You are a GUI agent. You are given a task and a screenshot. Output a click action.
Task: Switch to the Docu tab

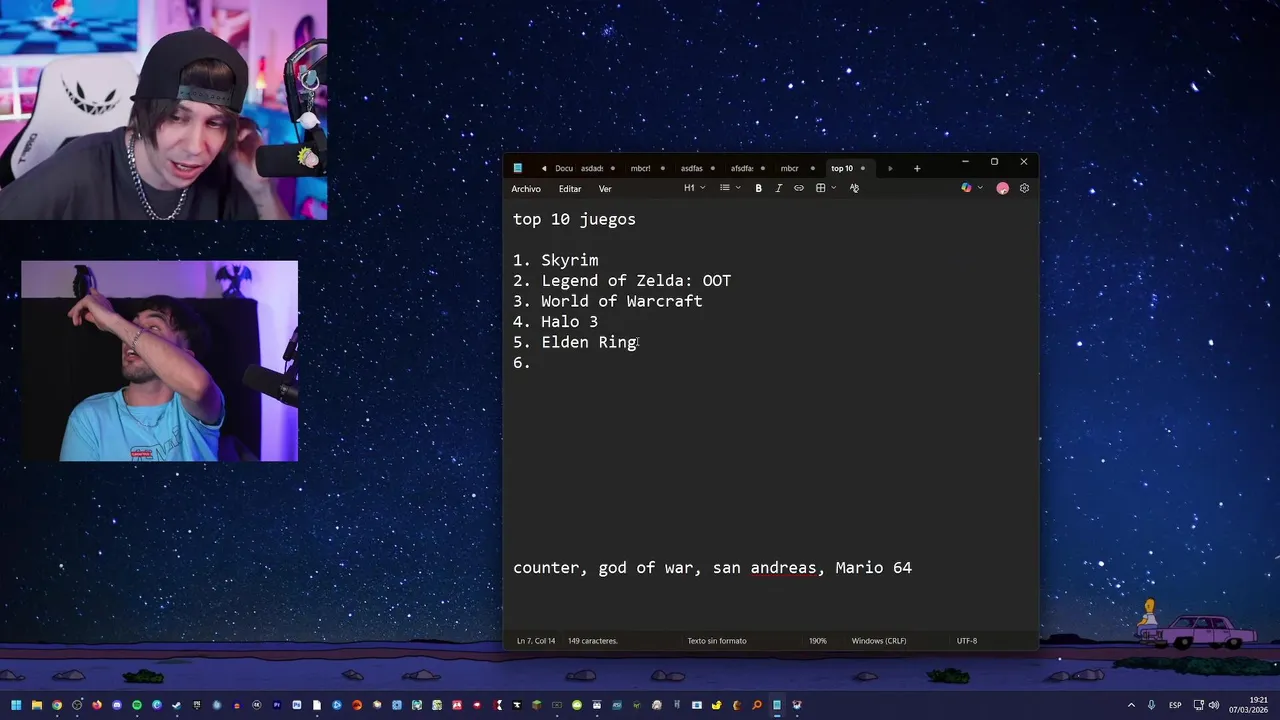[564, 168]
